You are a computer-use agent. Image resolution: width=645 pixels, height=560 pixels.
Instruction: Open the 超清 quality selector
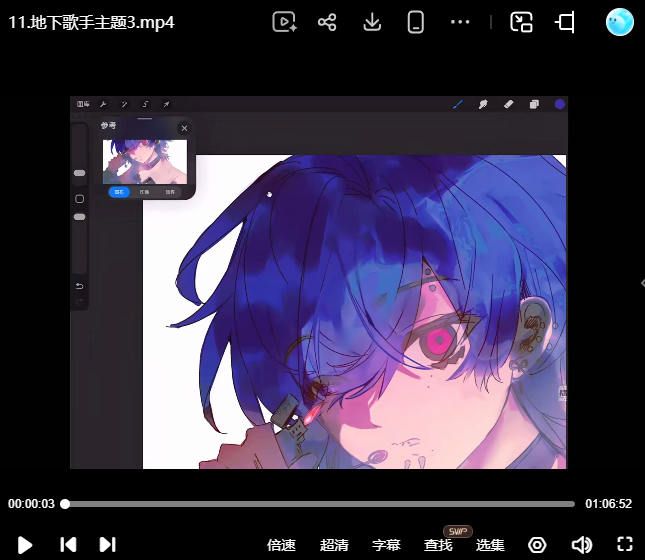point(334,545)
